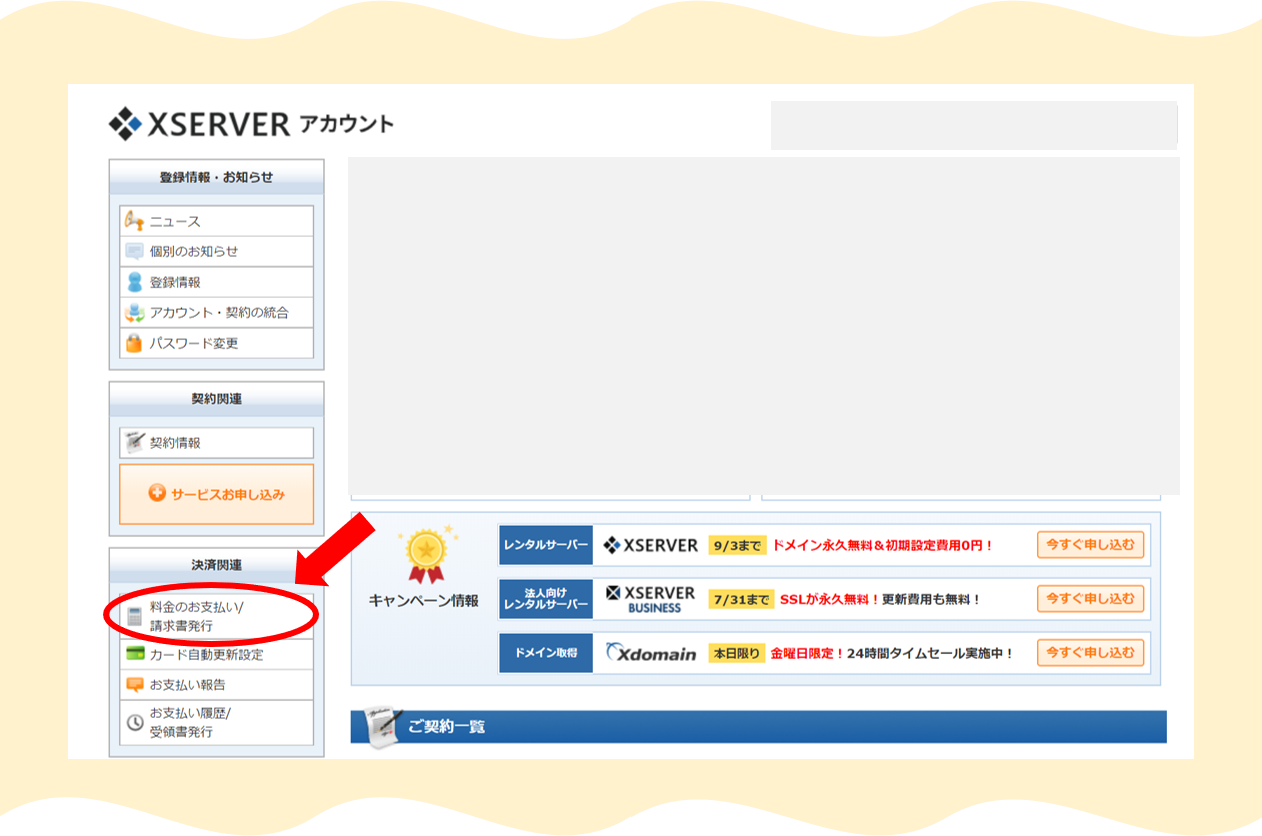Click the 契約関連 section header
Viewport: 1262px width, 836px height.
[216, 399]
